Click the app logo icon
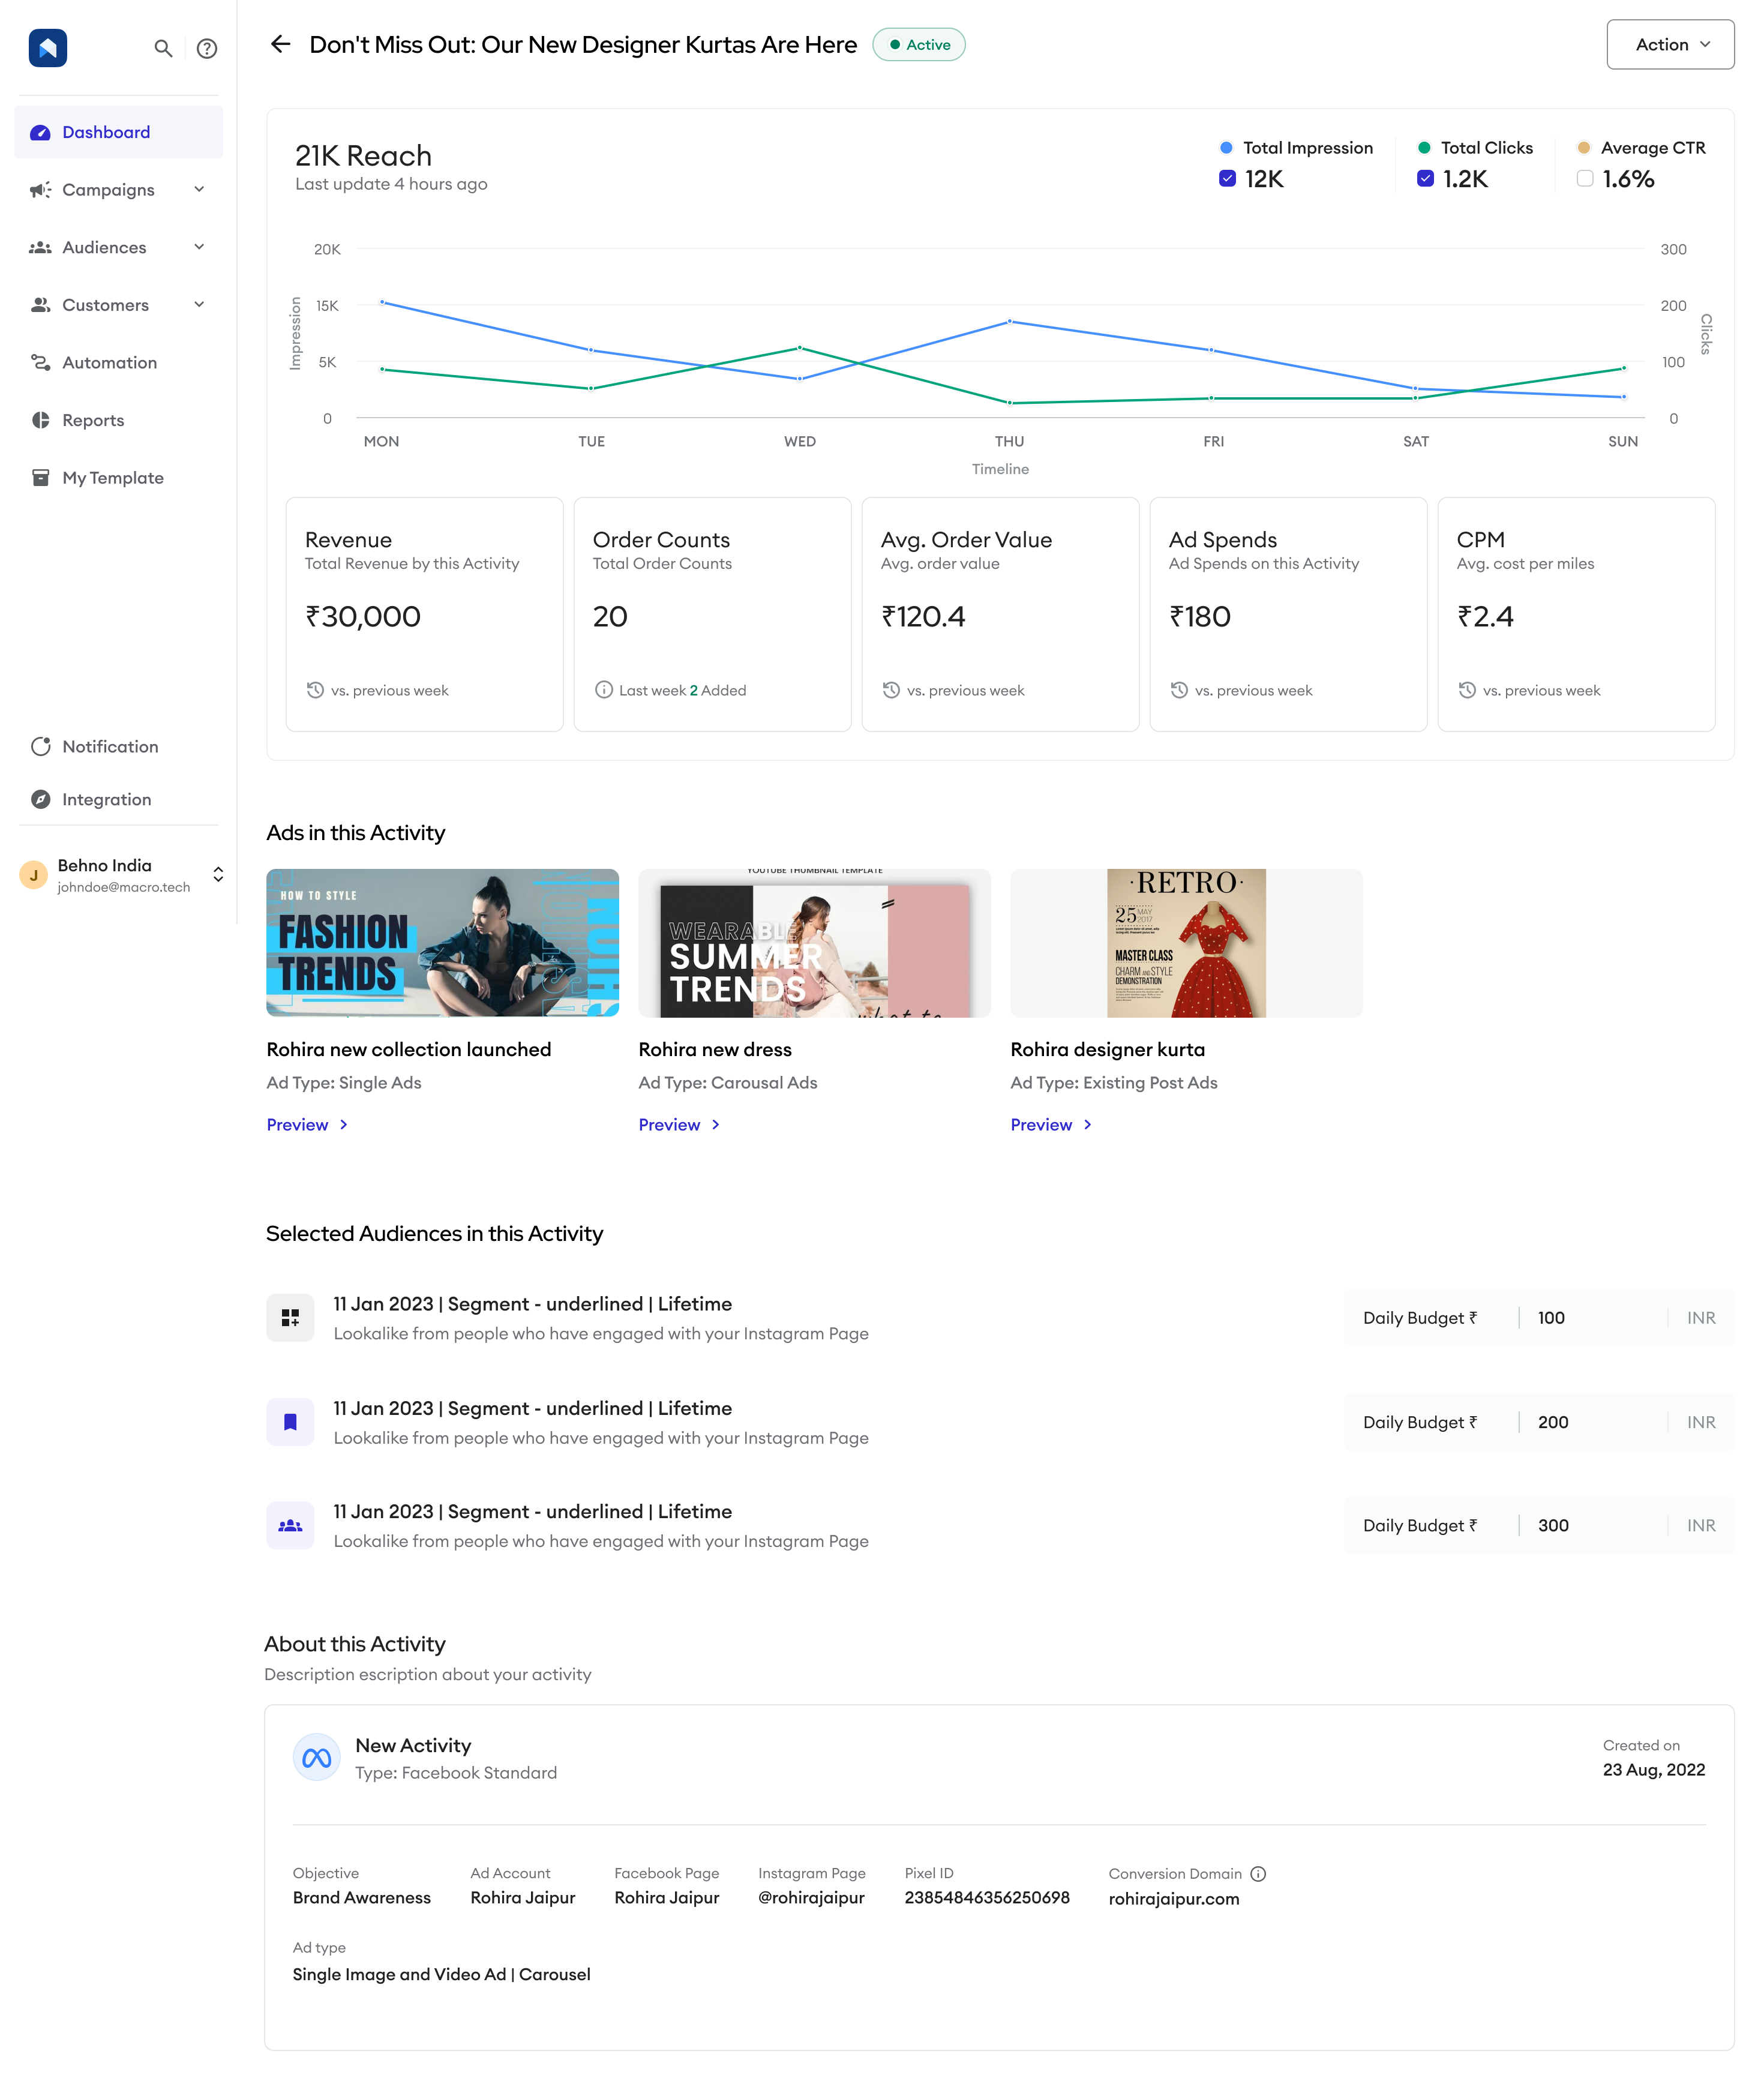This screenshot has width=1764, height=2087. [47, 47]
